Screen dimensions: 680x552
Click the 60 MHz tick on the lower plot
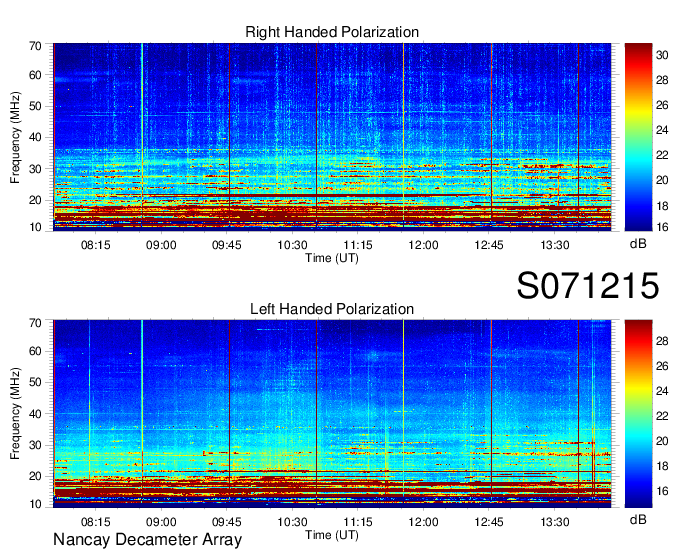pyautogui.click(x=35, y=351)
